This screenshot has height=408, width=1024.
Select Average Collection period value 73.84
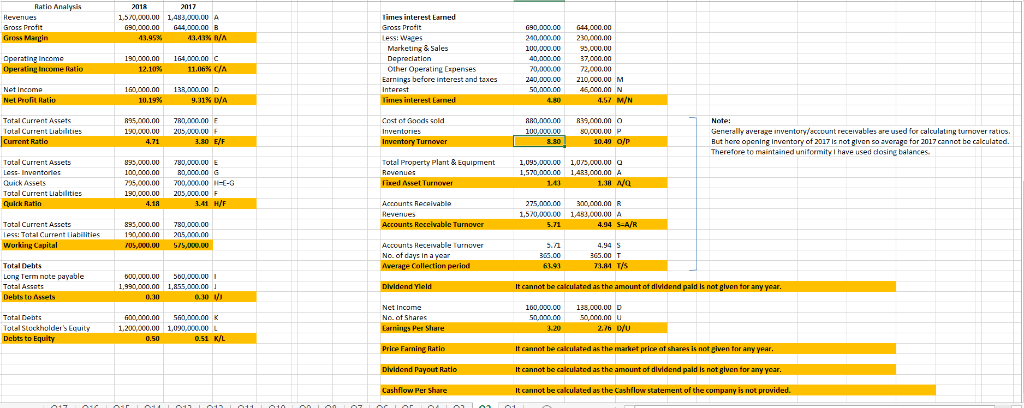[x=590, y=266]
